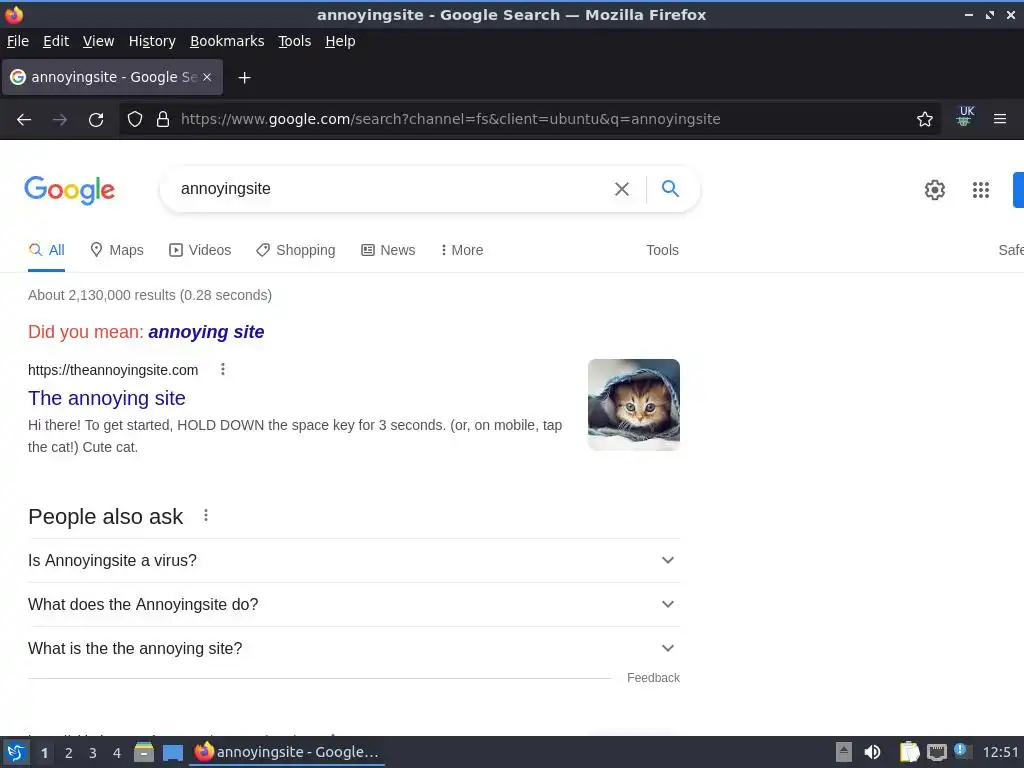This screenshot has height=768, width=1024.
Task: Switch to the Maps results tab
Action: [117, 250]
